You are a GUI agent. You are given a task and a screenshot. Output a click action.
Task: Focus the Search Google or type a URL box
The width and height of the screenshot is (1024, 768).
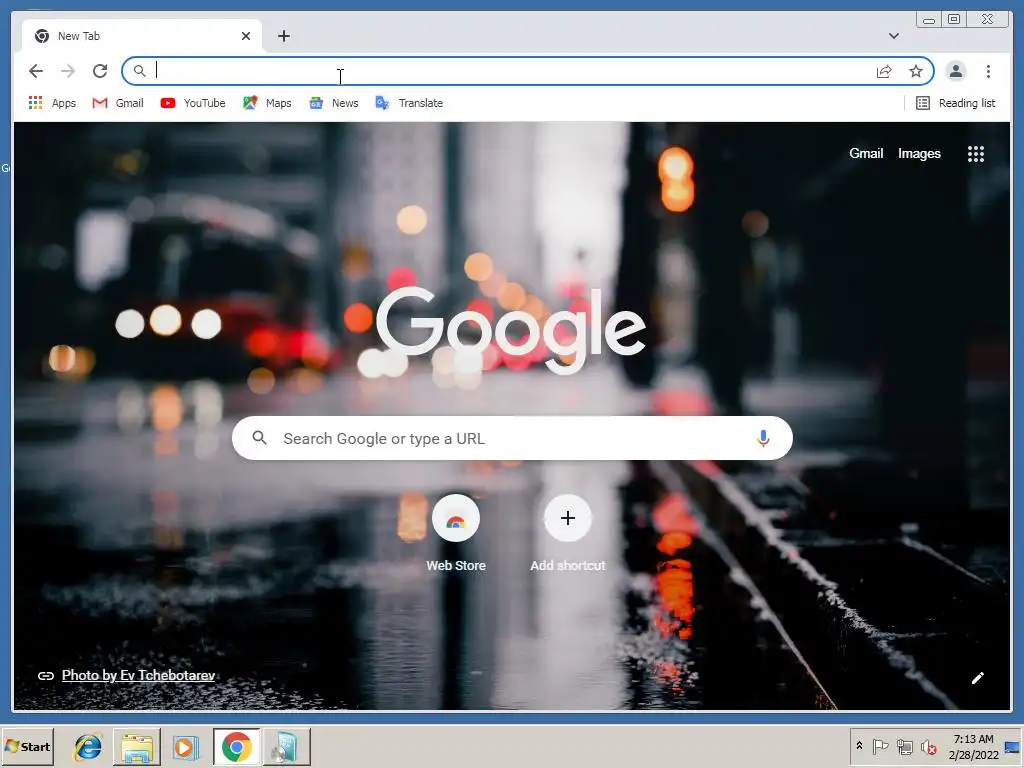click(512, 438)
